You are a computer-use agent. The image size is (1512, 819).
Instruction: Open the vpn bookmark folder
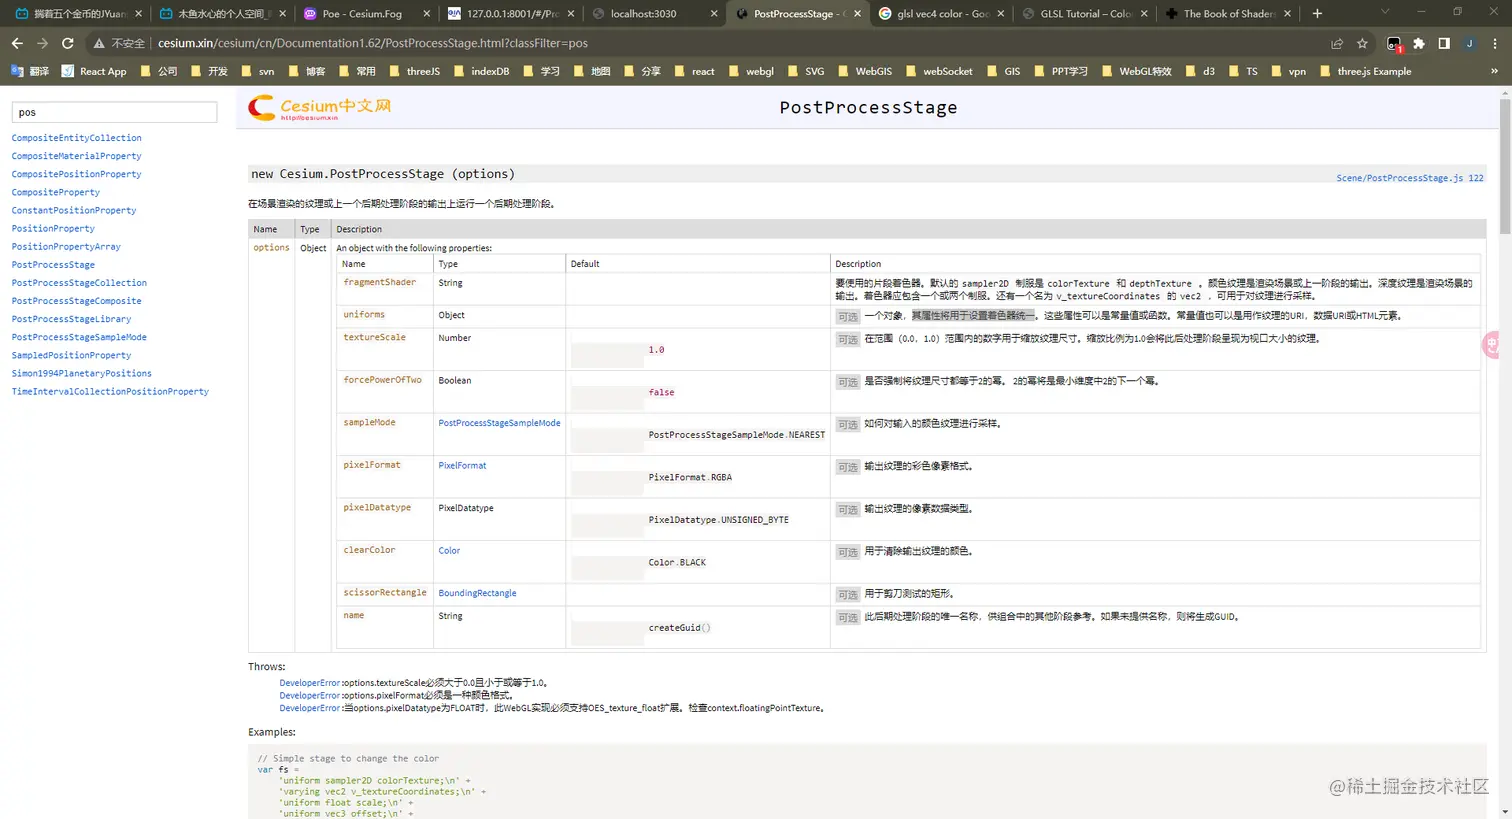click(1288, 71)
